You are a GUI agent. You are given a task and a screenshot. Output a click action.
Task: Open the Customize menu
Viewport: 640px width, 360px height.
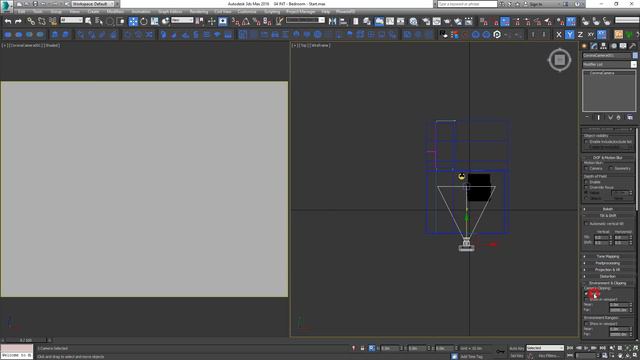[247, 12]
